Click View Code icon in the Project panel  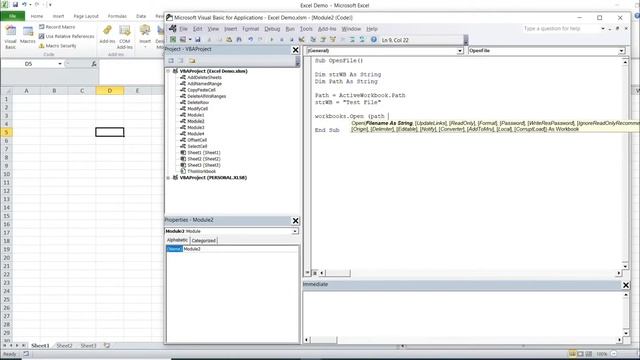coord(171,61)
